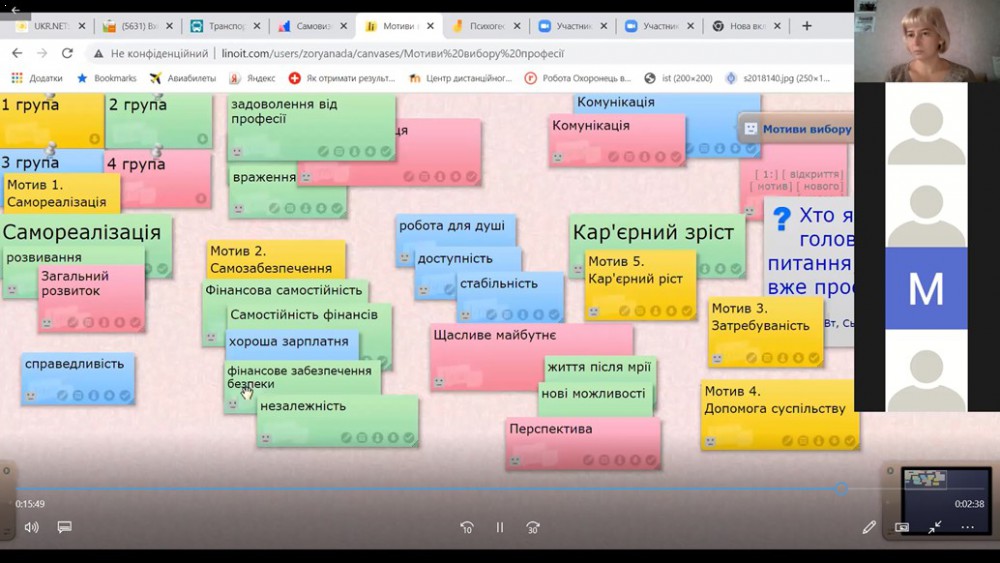This screenshot has width=1000, height=563.
Task: Select the життя після мрії note
Action: tap(599, 367)
